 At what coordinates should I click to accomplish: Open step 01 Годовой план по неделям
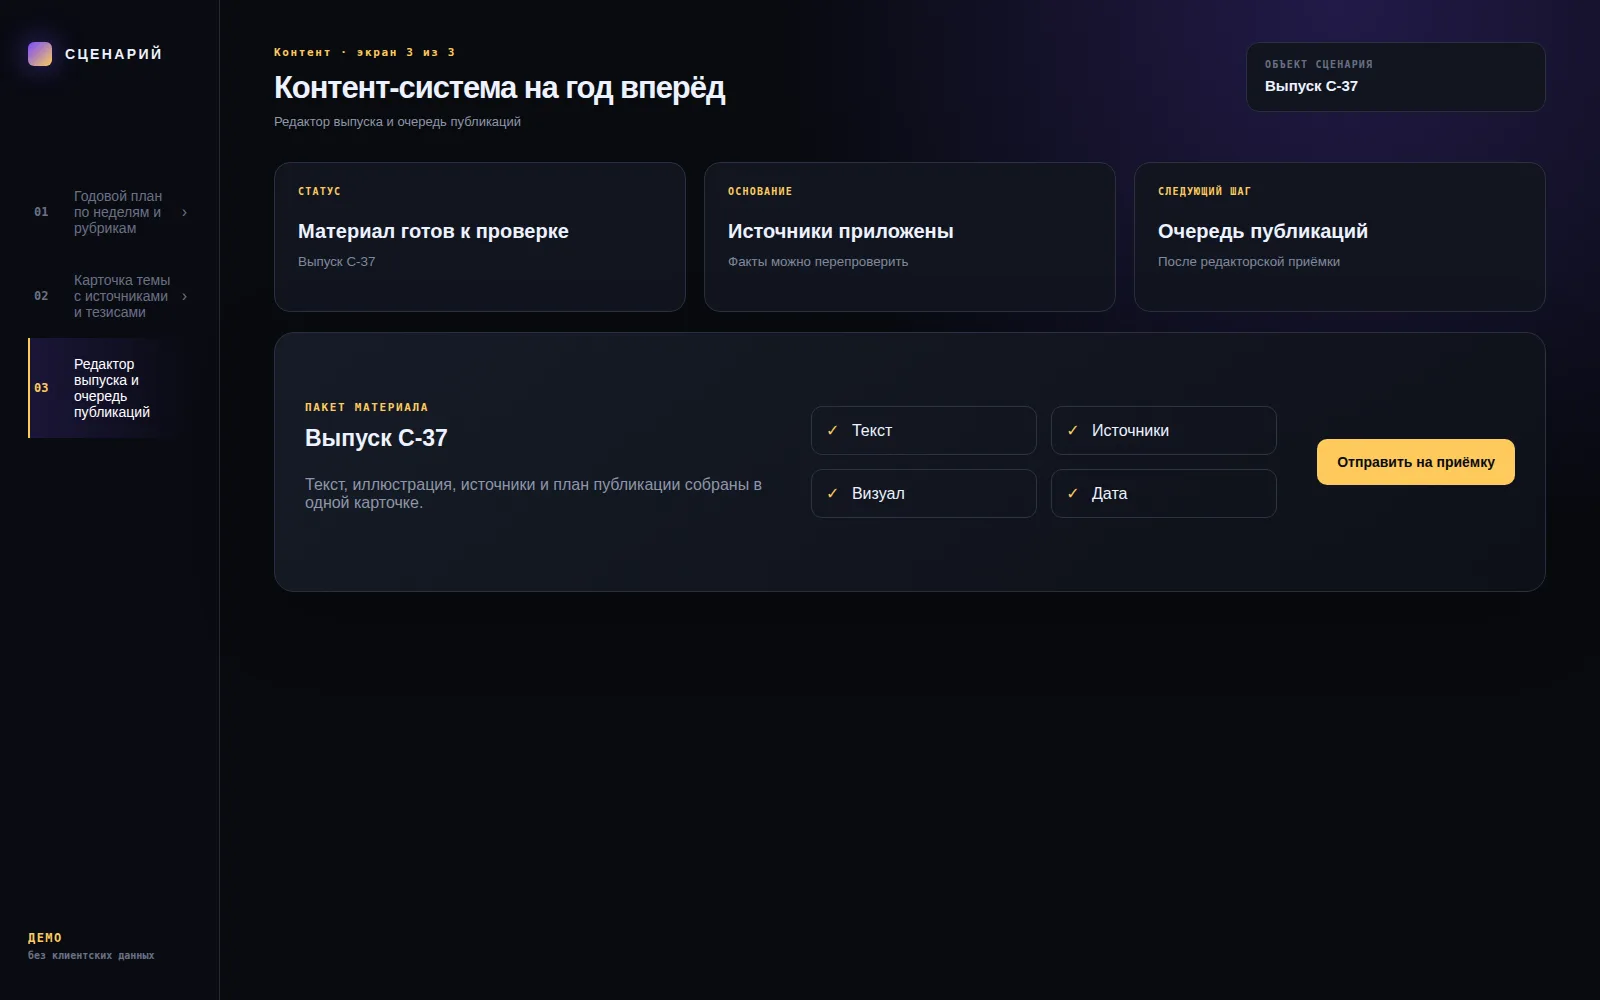tap(110, 212)
